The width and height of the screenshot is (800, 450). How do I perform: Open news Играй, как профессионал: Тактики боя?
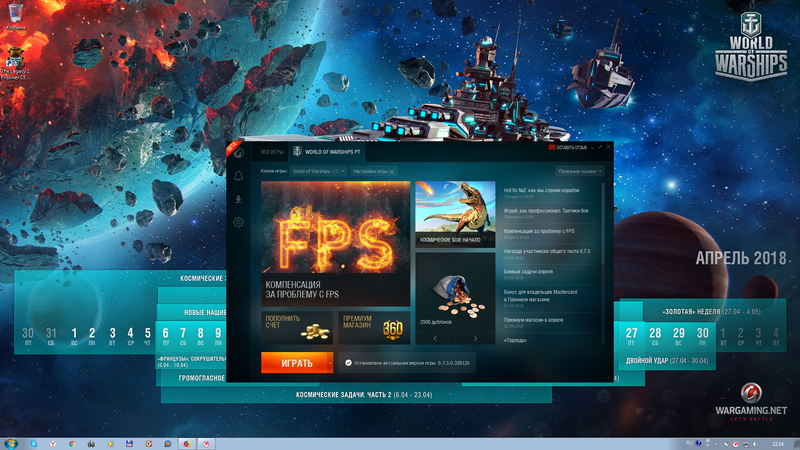548,213
